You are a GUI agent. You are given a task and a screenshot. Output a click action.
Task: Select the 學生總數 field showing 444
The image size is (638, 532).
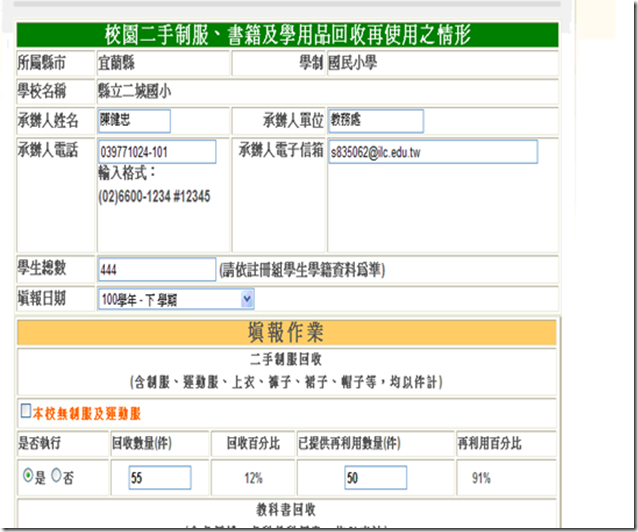(x=156, y=269)
